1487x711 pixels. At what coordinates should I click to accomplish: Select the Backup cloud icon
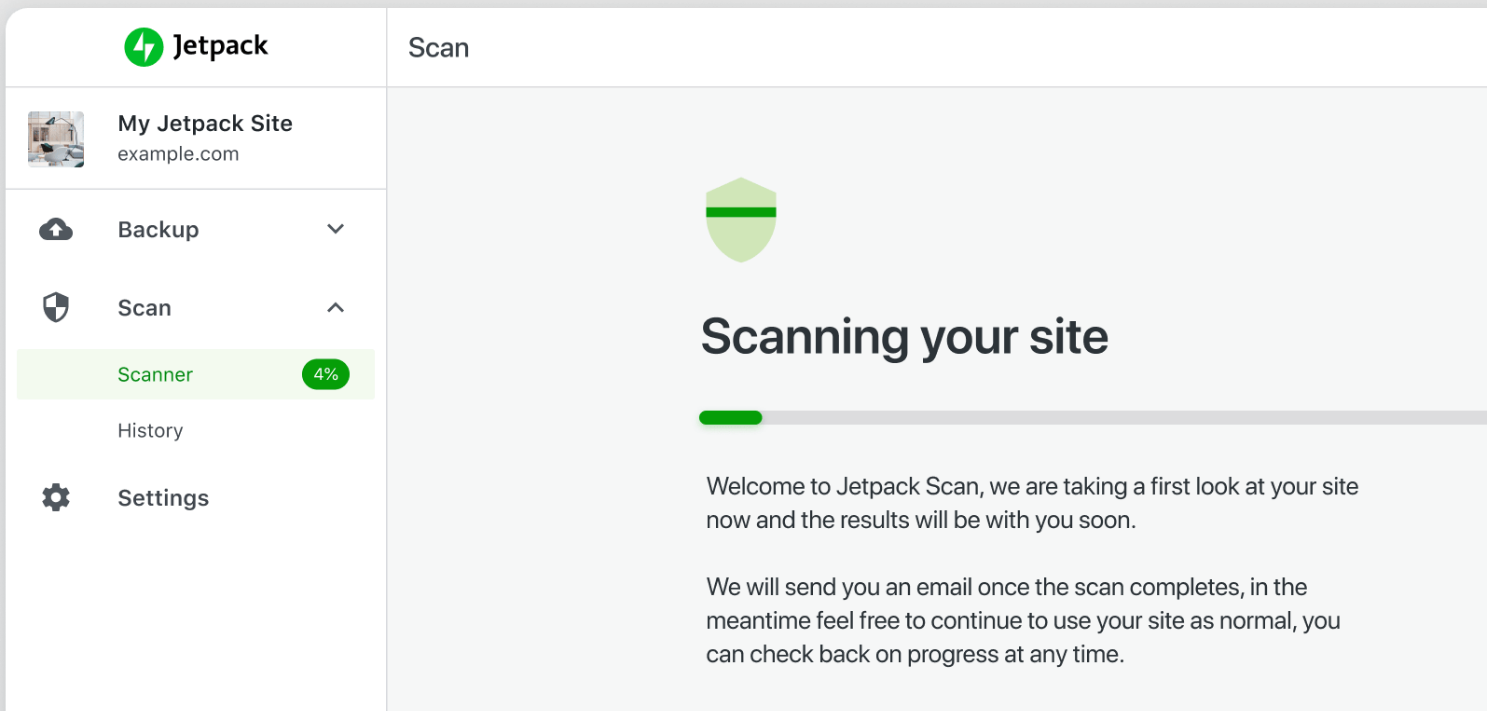click(55, 229)
